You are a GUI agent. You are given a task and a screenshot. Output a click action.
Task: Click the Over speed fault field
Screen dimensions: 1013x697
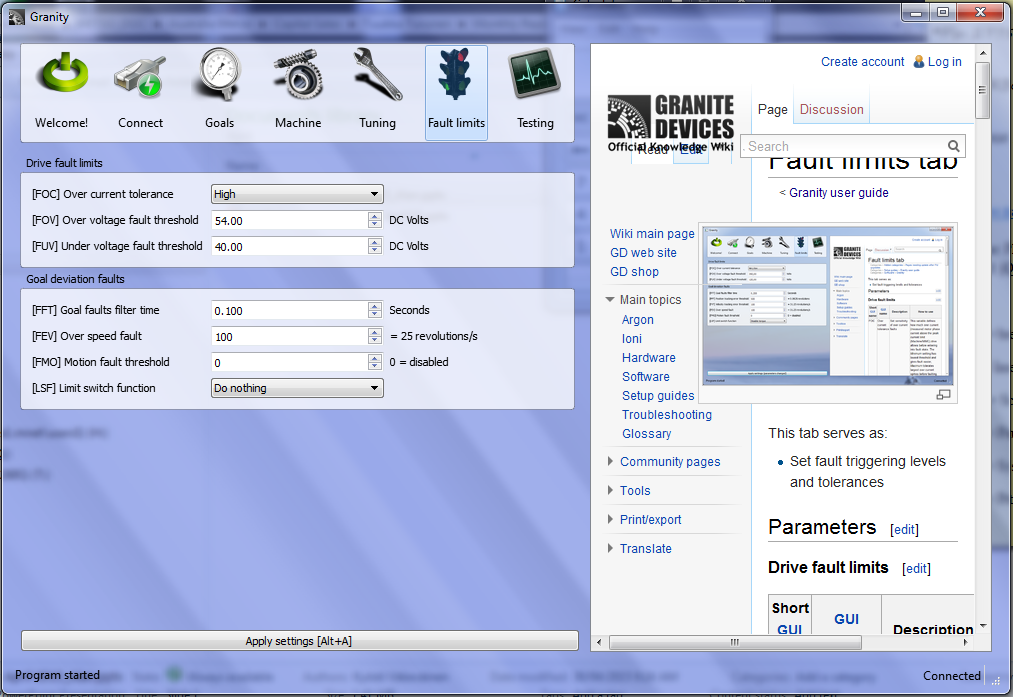click(x=290, y=337)
